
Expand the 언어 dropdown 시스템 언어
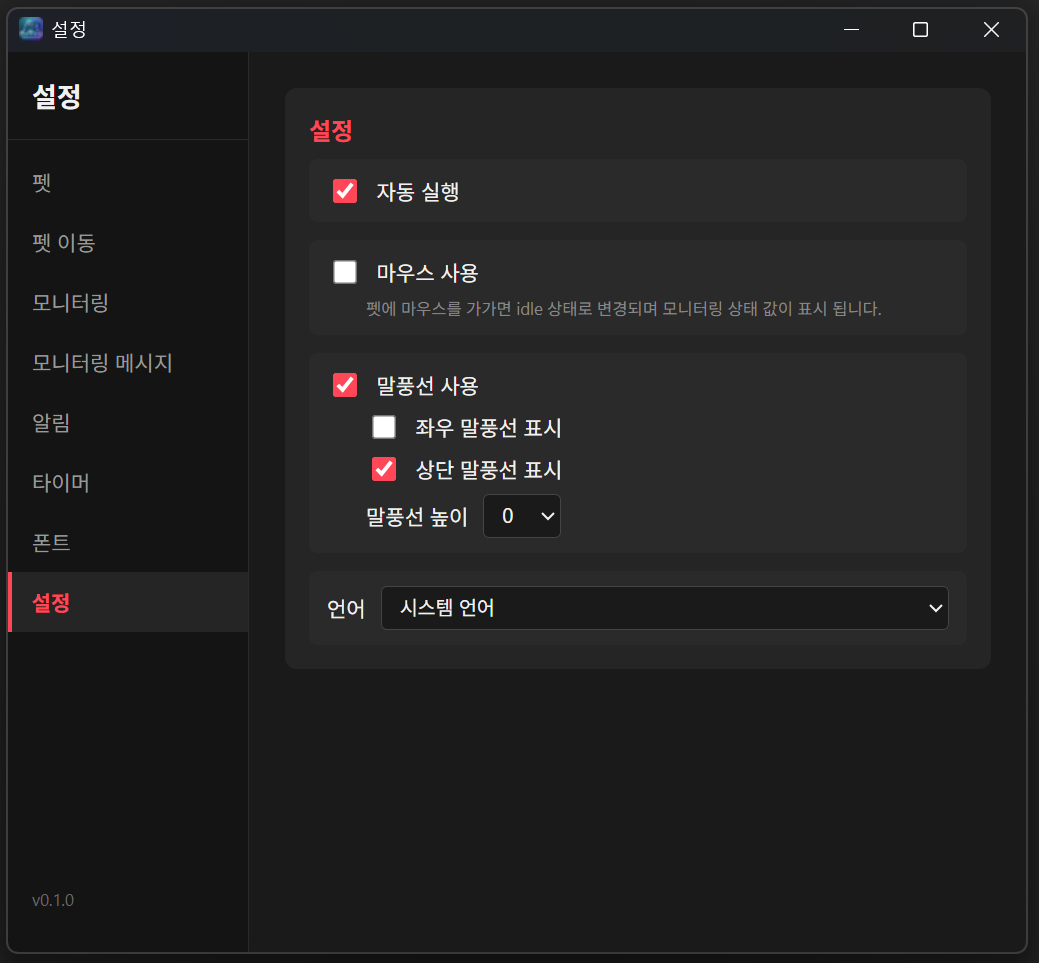coord(665,608)
